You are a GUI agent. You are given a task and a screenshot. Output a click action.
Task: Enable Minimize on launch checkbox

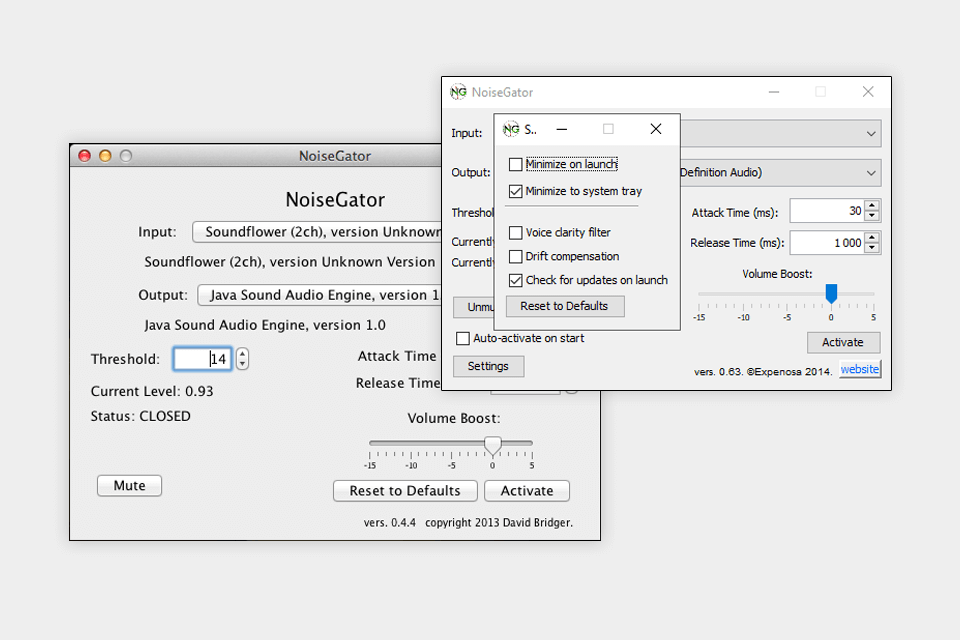pyautogui.click(x=516, y=164)
